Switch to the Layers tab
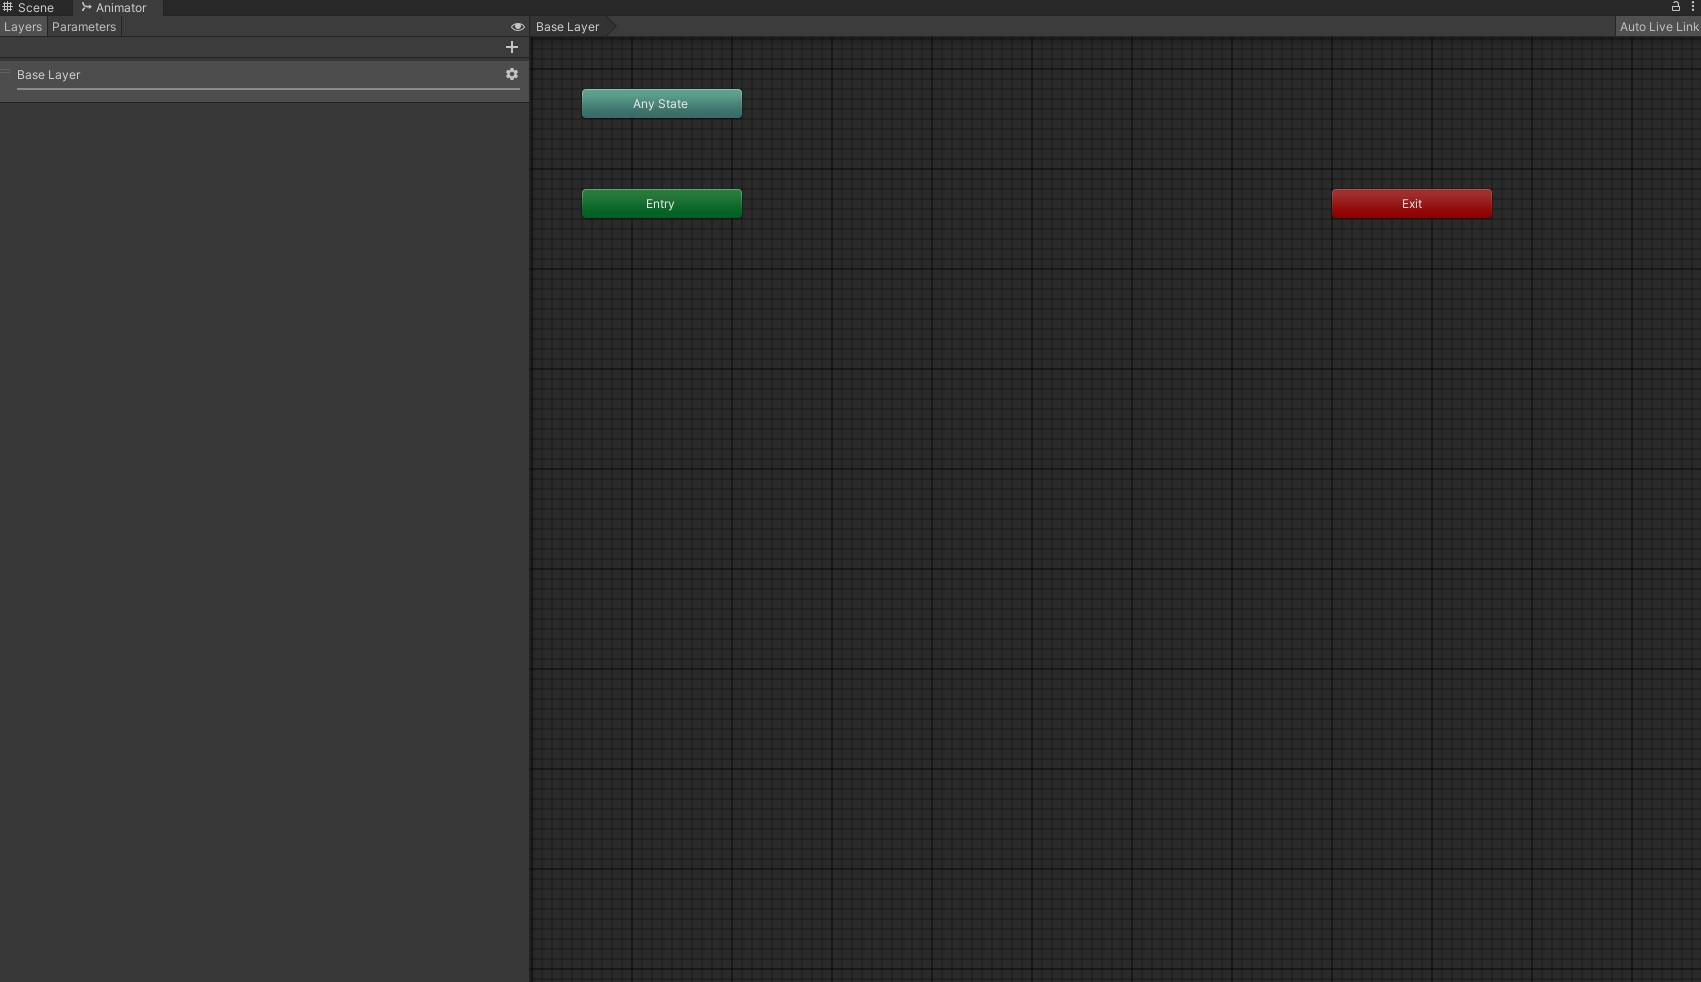 click(x=23, y=27)
